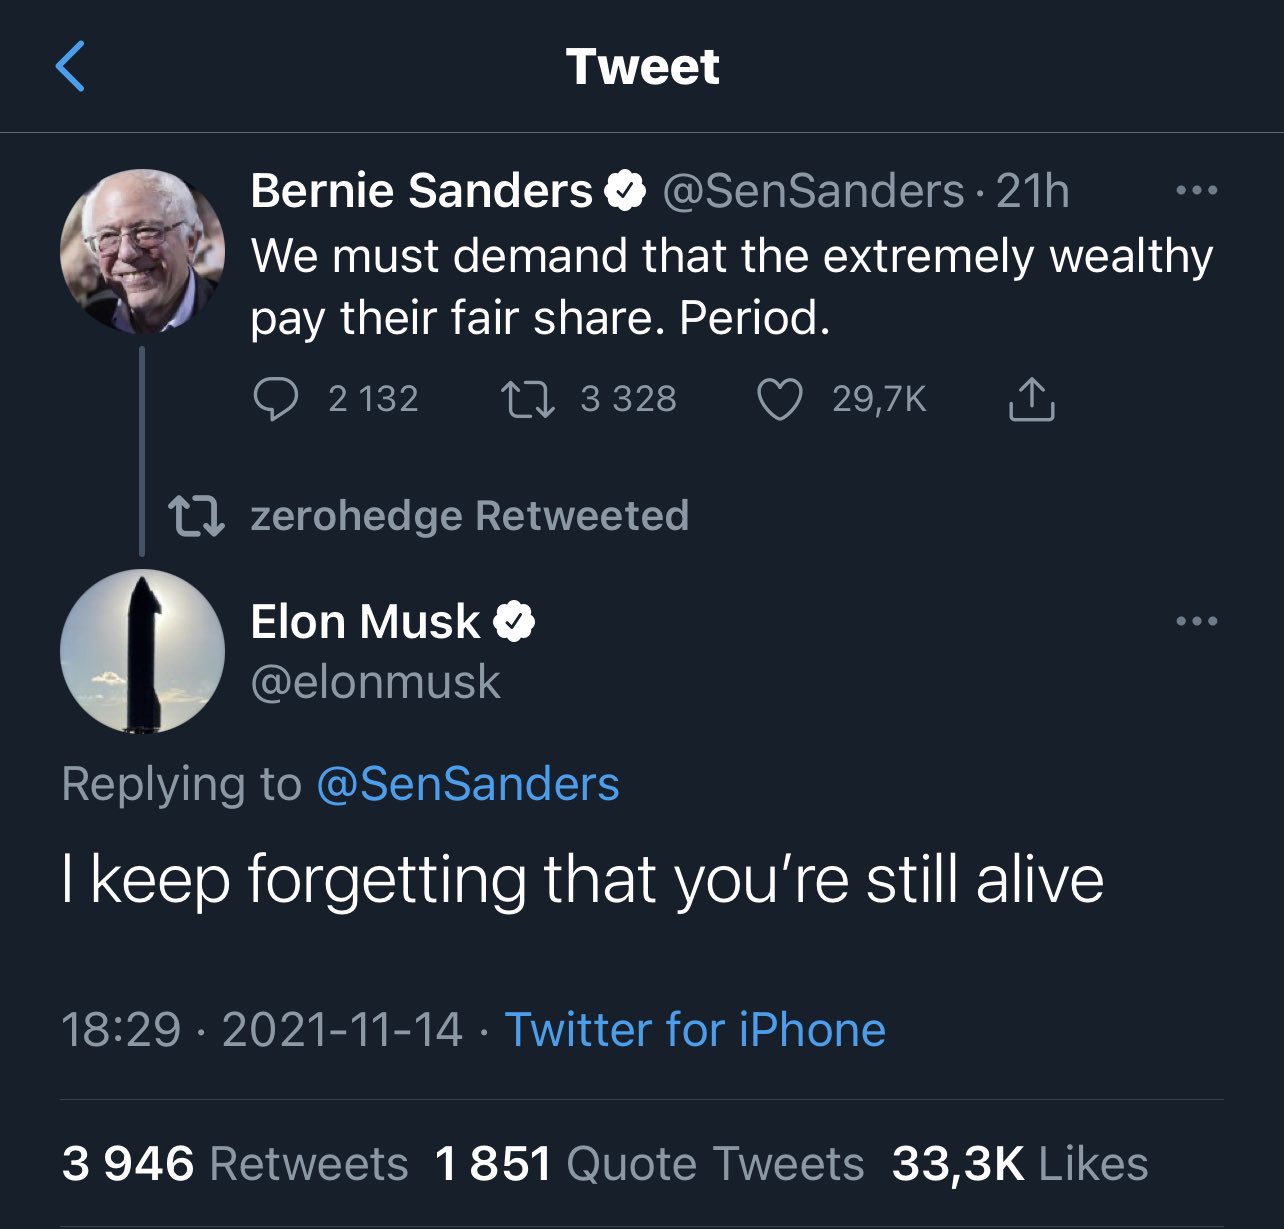This screenshot has width=1284, height=1229.
Task: Open Twitter for iPhone source link
Action: coord(695,1029)
